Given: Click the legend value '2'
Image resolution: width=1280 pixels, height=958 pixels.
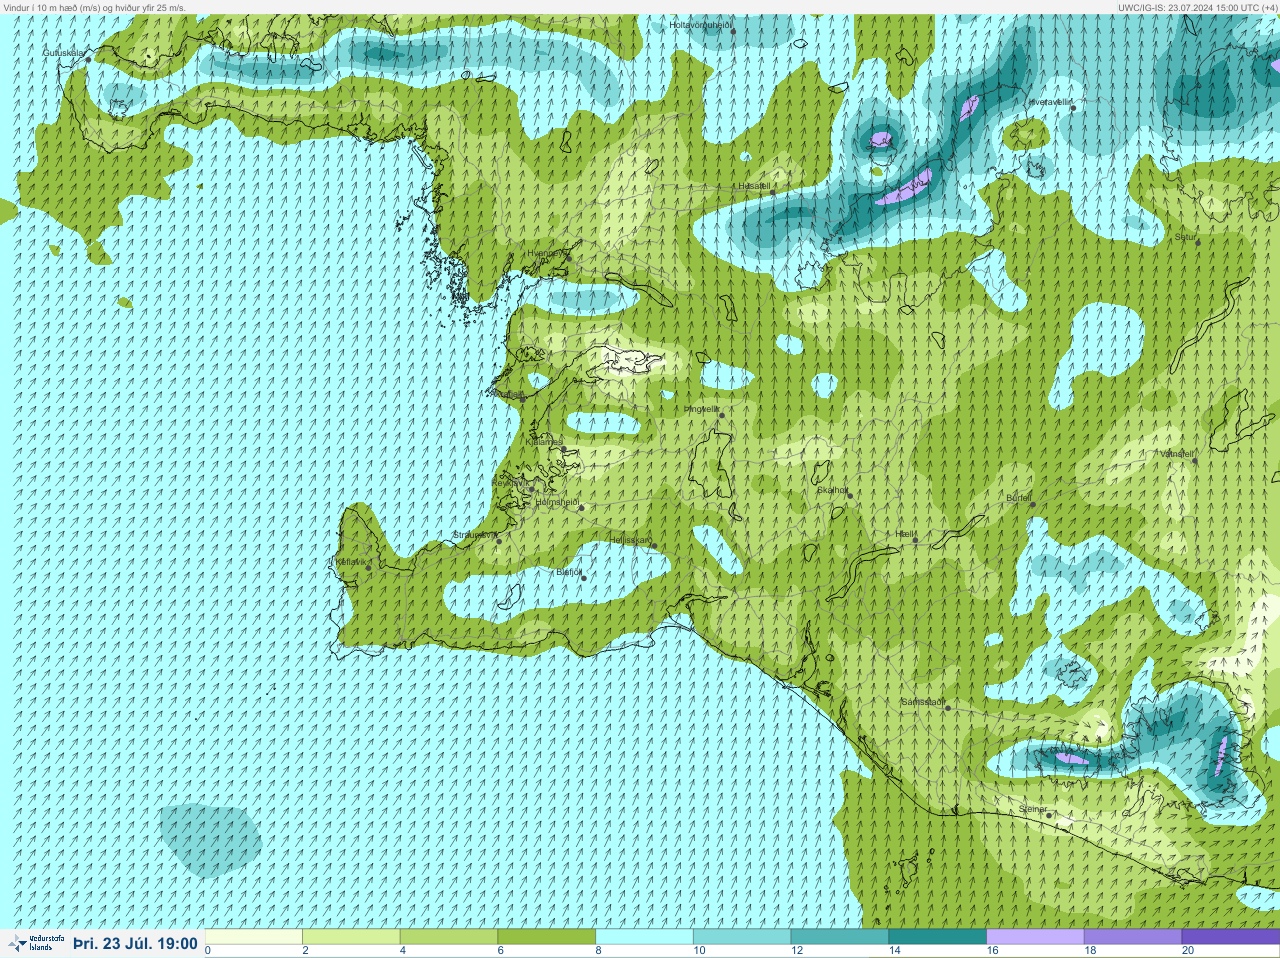Looking at the screenshot, I should tap(305, 951).
